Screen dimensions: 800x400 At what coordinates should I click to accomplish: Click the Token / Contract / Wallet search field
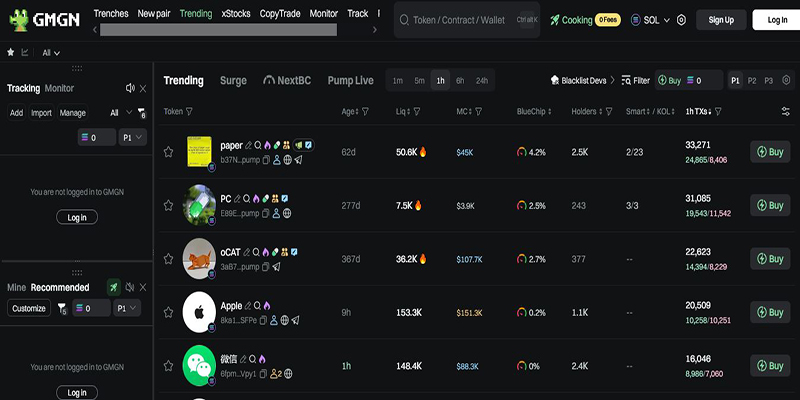466,20
